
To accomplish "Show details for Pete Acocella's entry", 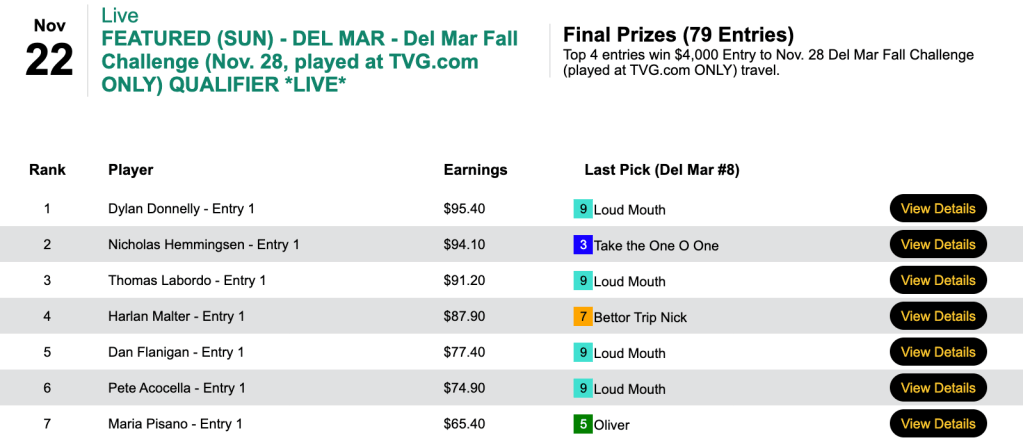I will pyautogui.click(x=937, y=389).
